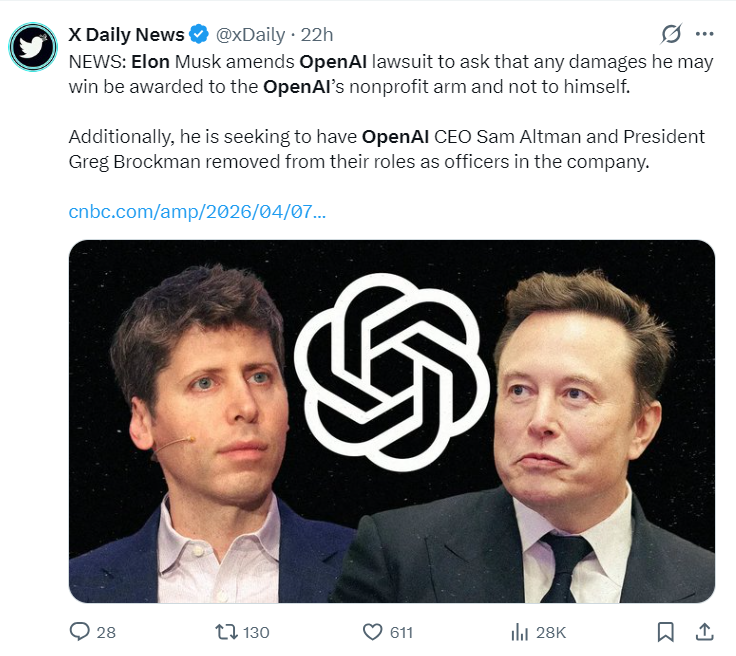Open the share upload icon
This screenshot has width=736, height=656.
pos(704,632)
